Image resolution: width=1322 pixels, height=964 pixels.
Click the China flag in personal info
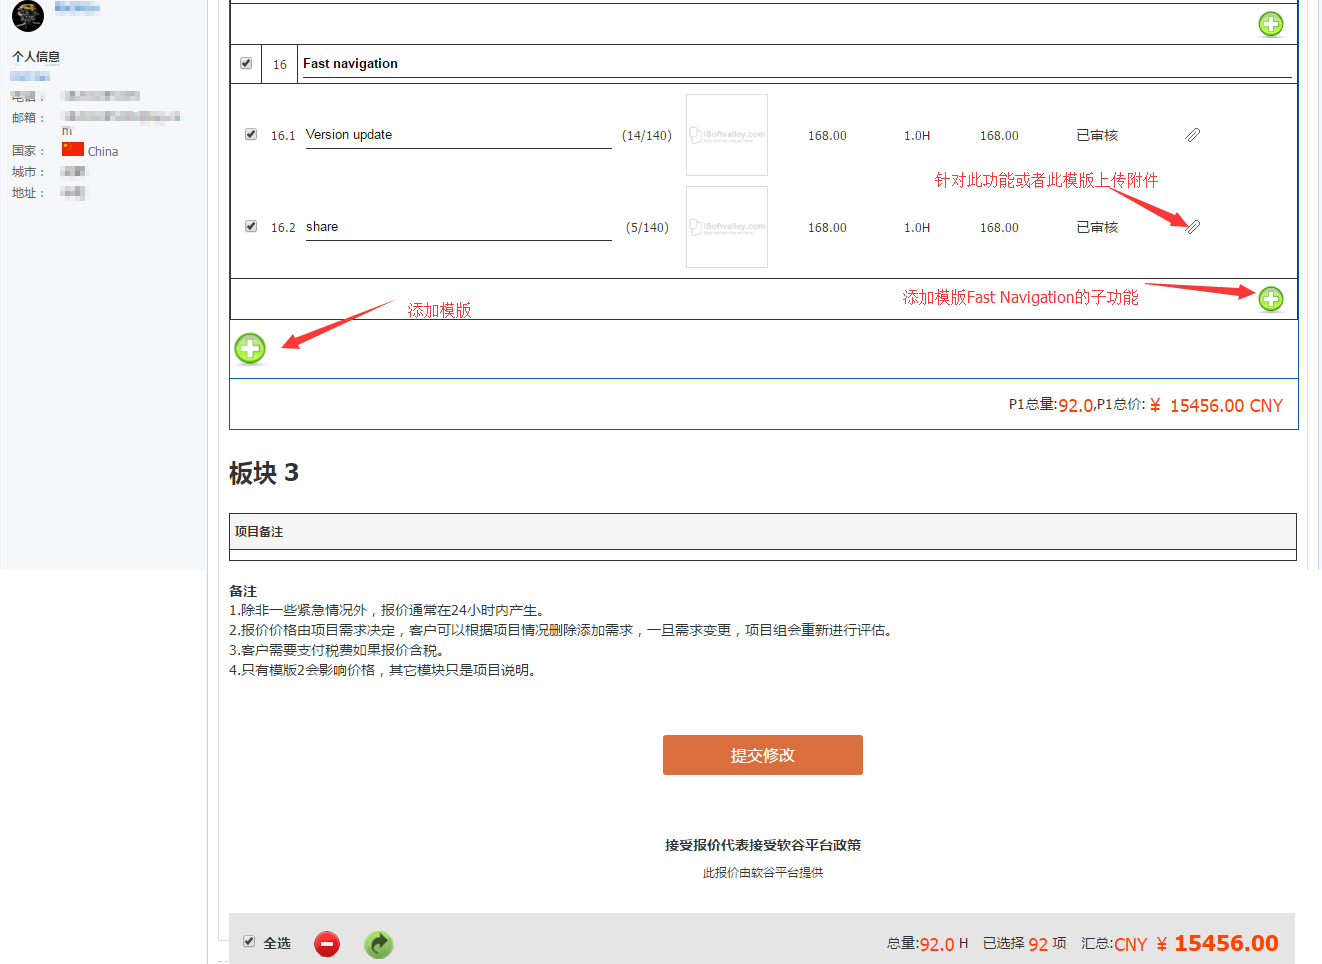pos(73,150)
